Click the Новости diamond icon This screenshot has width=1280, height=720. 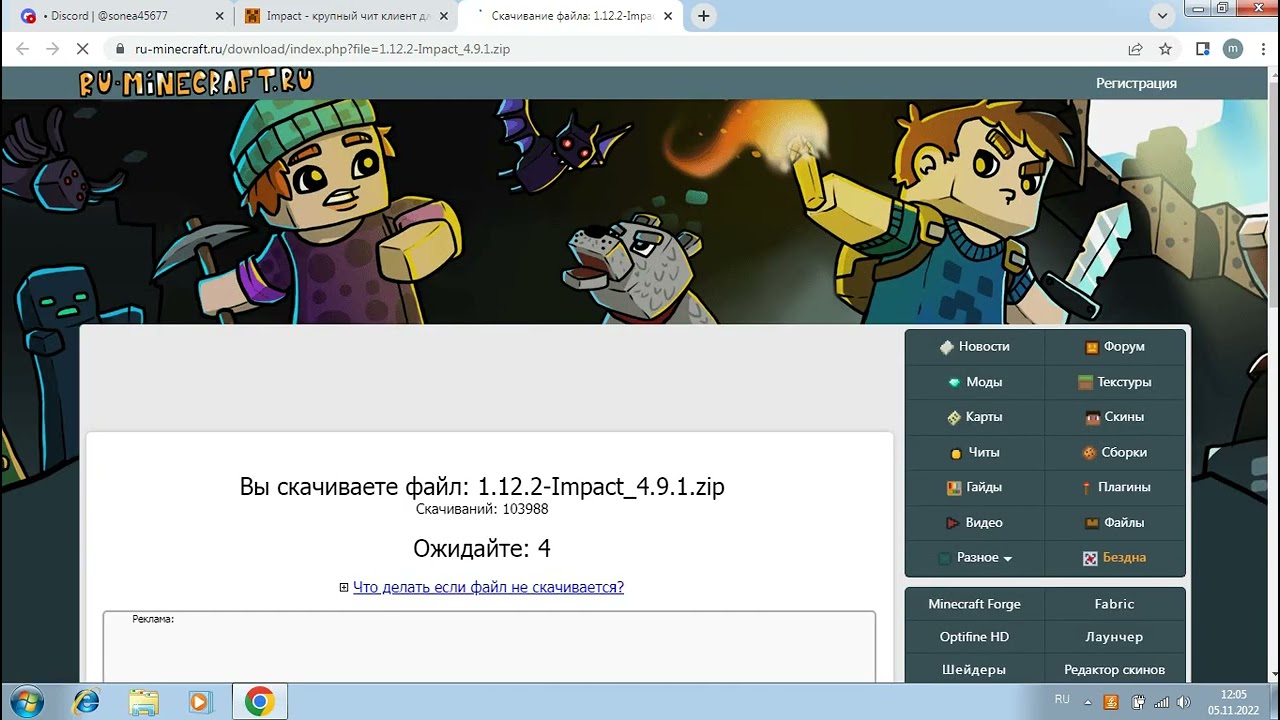pyautogui.click(x=946, y=347)
